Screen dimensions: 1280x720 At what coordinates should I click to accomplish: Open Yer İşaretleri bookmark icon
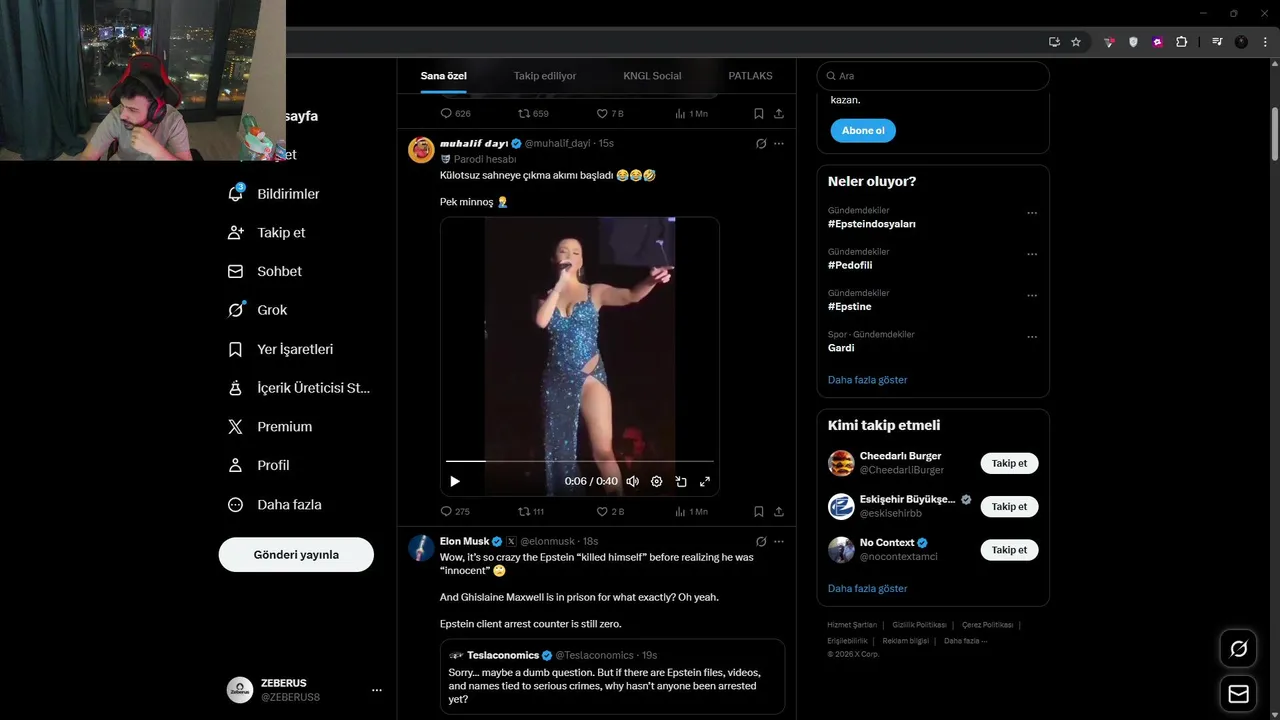[236, 349]
